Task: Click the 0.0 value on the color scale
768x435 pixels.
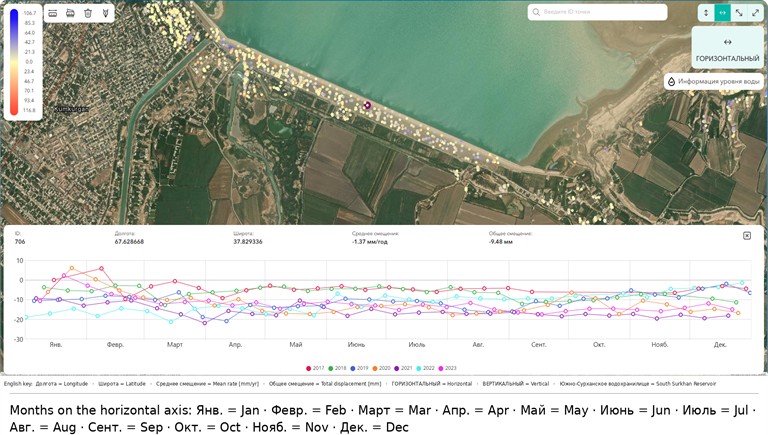Action: 29,62
